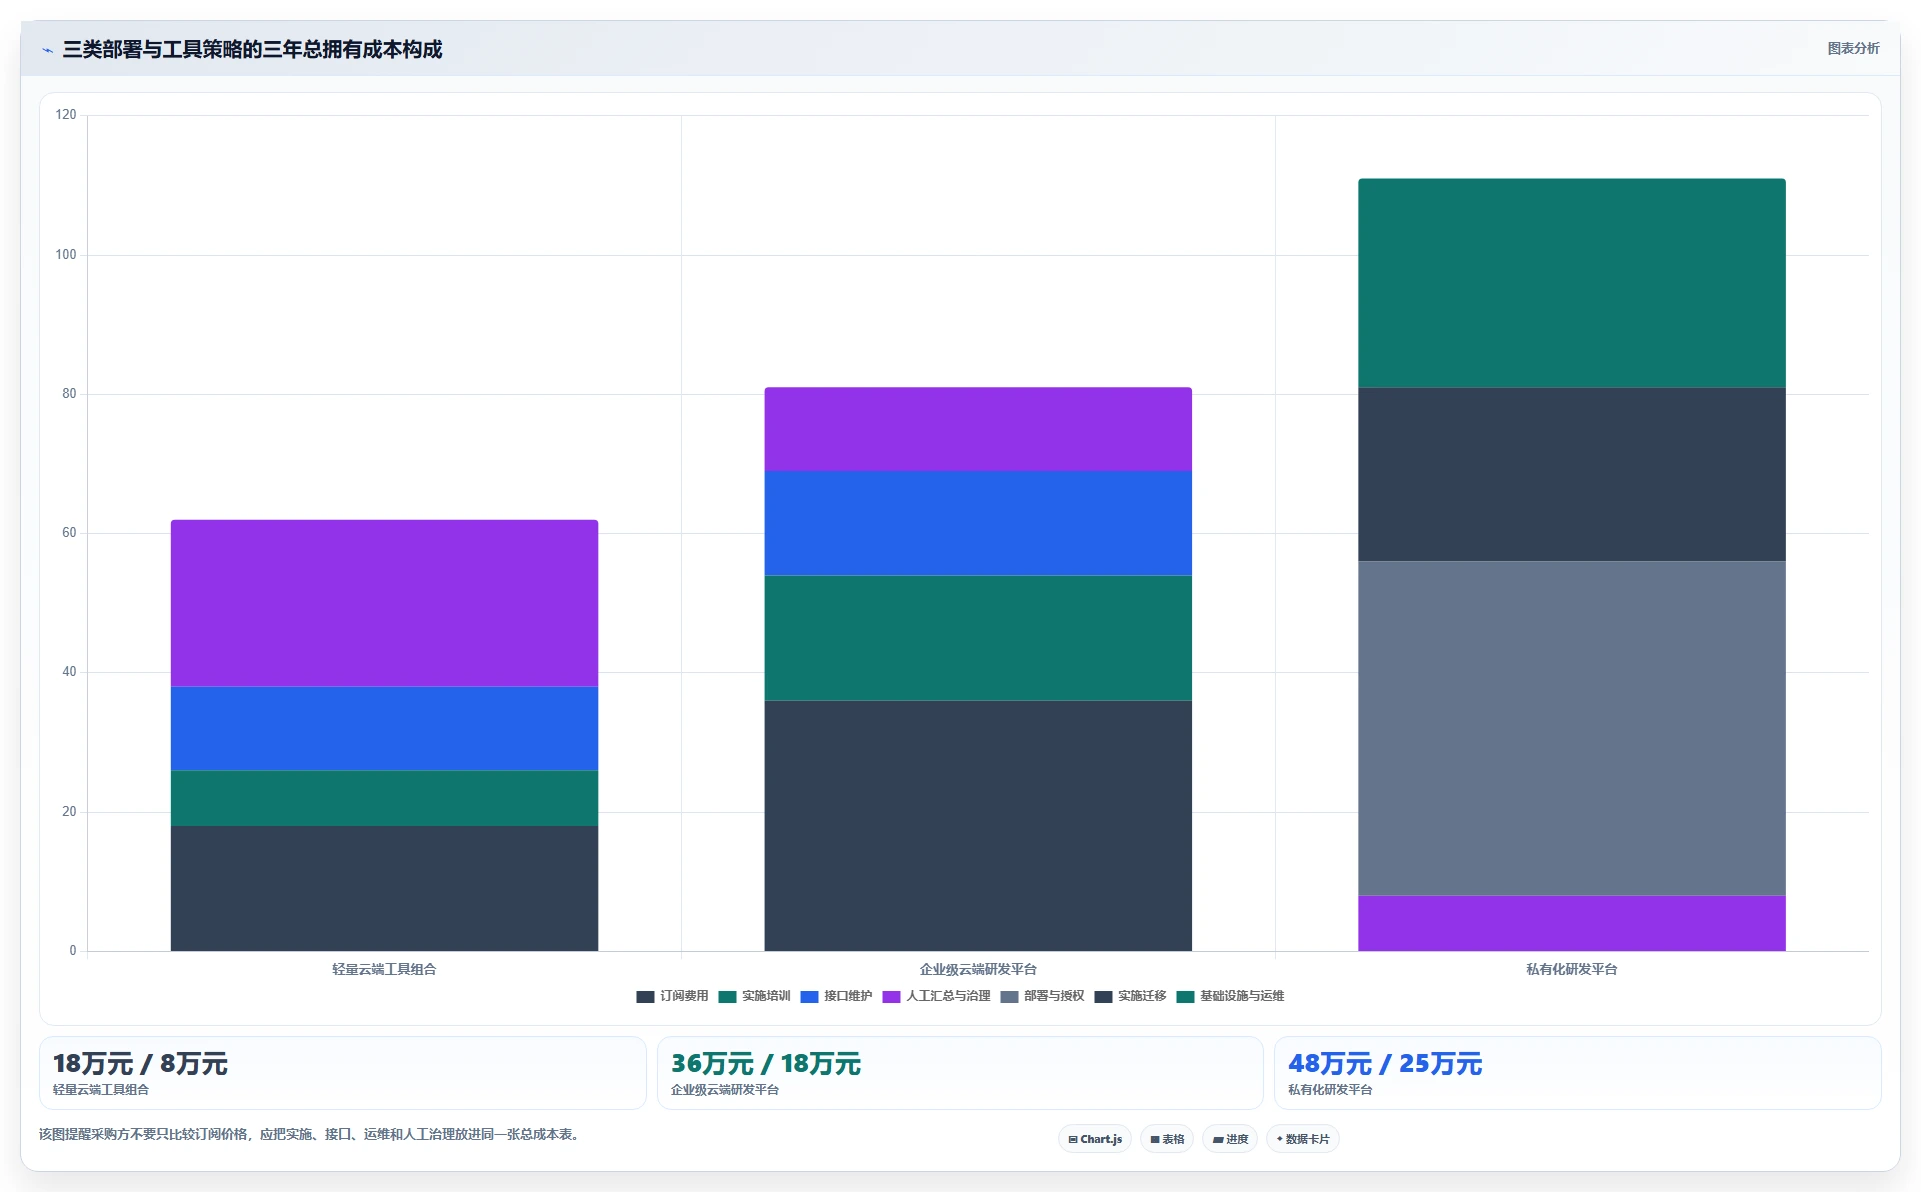Click the 图表分析 label
Screen dimensions: 1921x1192
pos(1853,49)
